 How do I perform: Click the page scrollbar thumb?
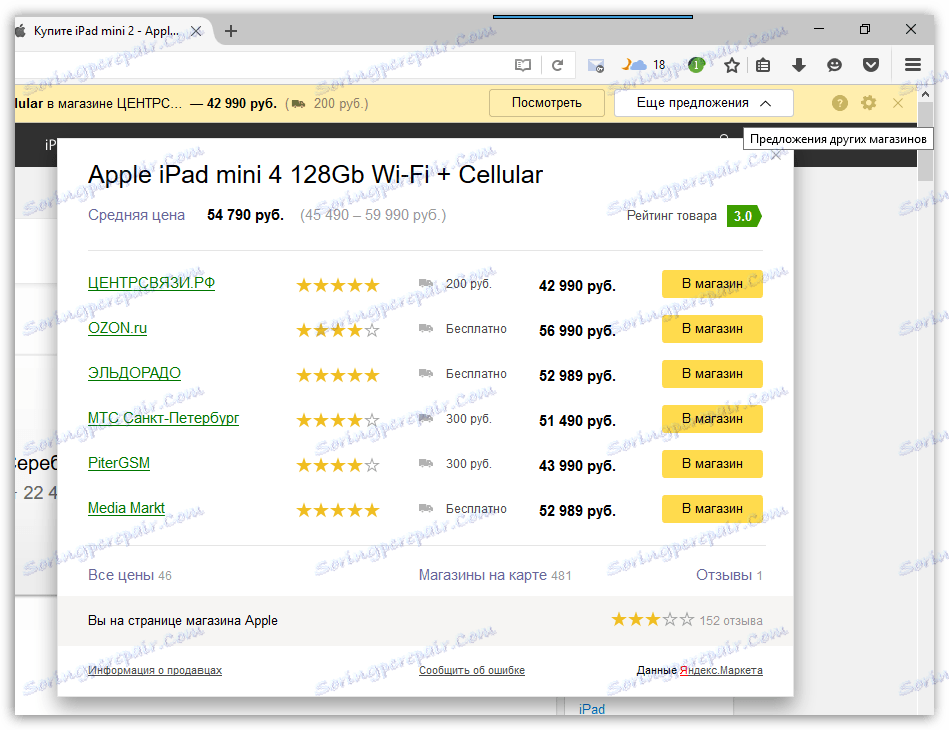[x=925, y=141]
